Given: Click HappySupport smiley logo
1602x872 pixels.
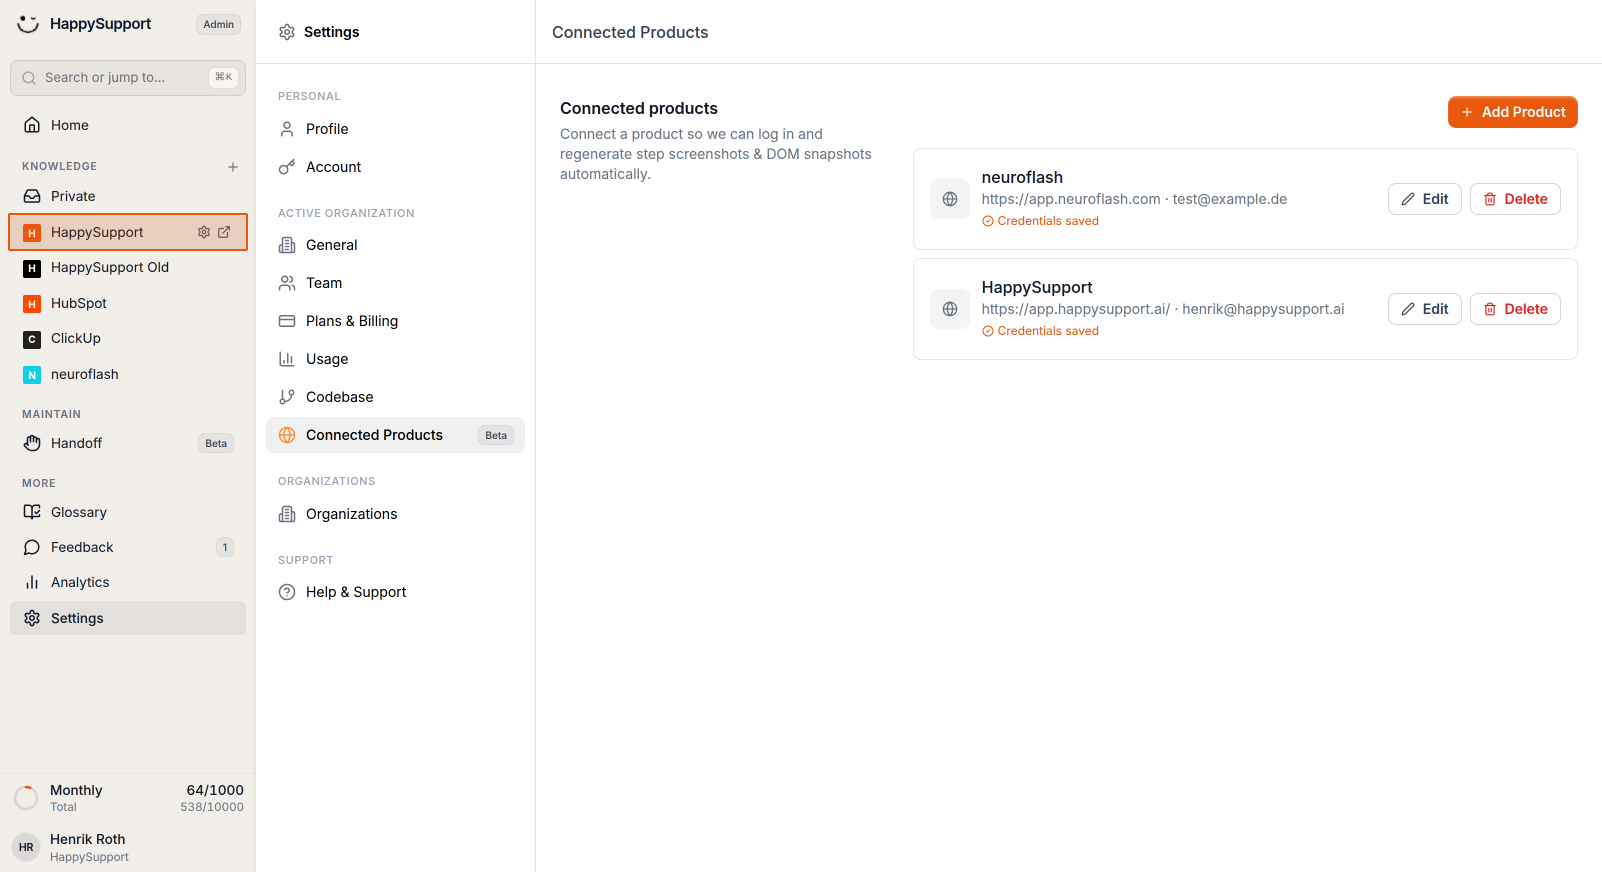Looking at the screenshot, I should [28, 24].
